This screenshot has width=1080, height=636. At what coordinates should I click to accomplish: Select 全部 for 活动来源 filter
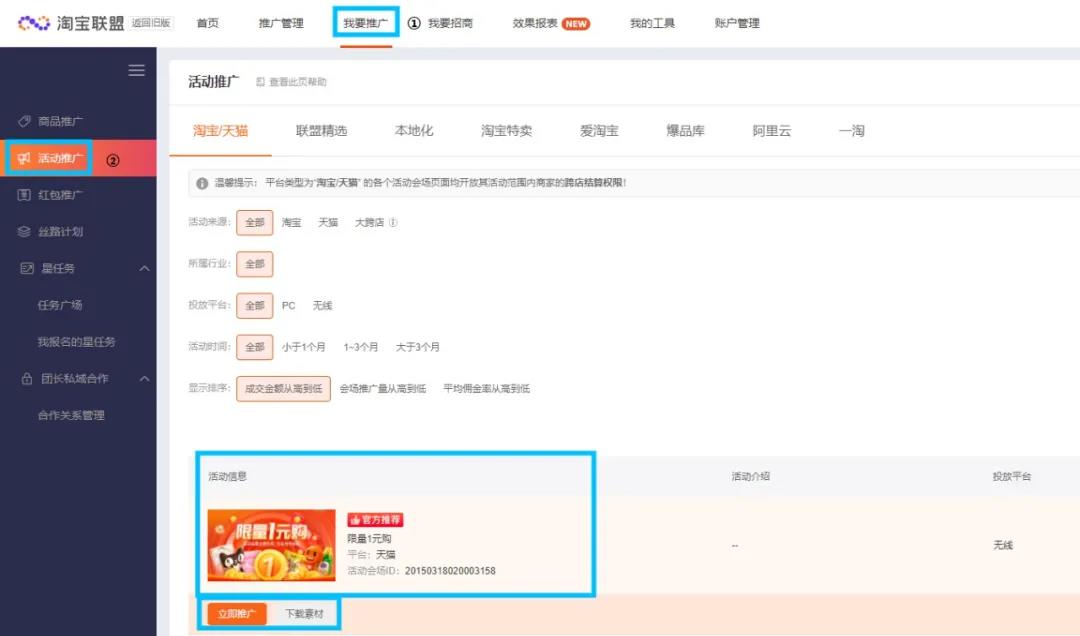pyautogui.click(x=255, y=223)
